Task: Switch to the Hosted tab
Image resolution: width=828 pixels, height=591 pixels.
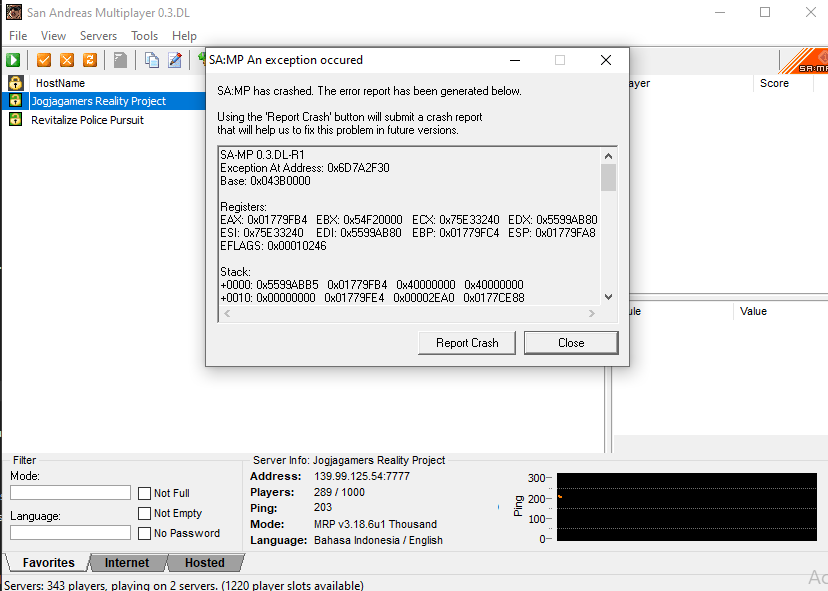Action: tap(205, 562)
